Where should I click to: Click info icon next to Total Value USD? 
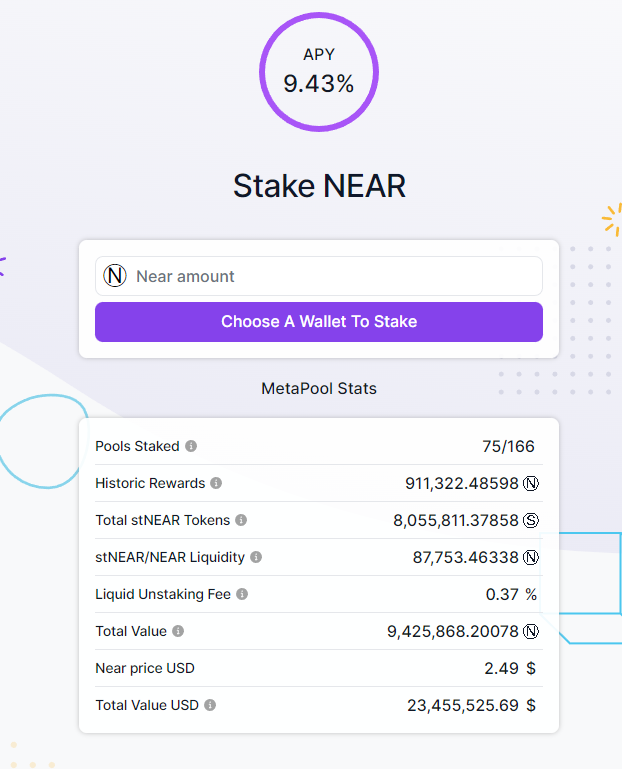(x=210, y=705)
